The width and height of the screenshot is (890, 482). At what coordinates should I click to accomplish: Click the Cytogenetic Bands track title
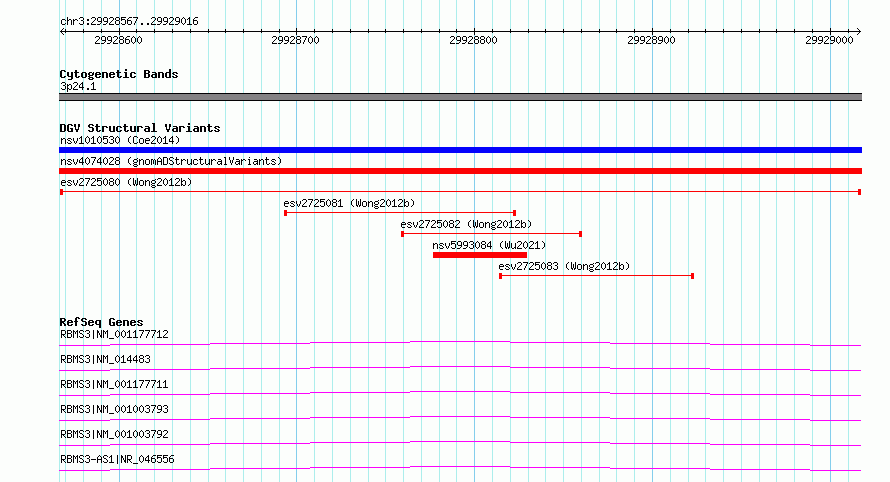(x=119, y=74)
